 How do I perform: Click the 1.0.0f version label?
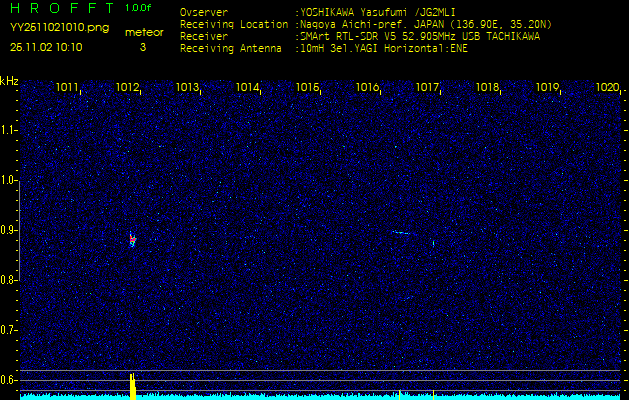point(139,8)
